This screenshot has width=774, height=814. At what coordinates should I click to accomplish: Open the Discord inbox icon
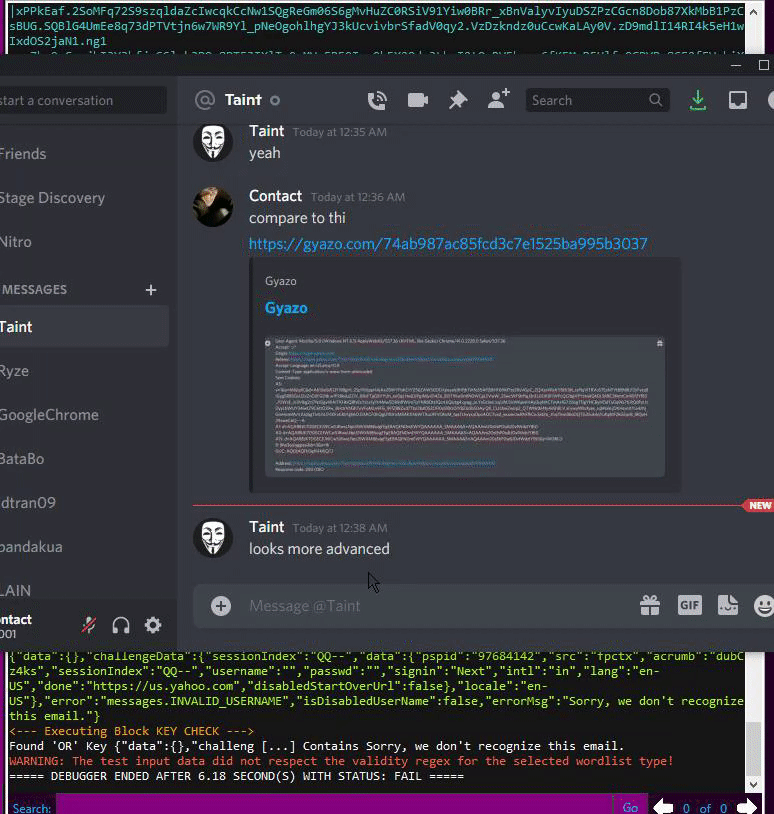click(x=738, y=100)
